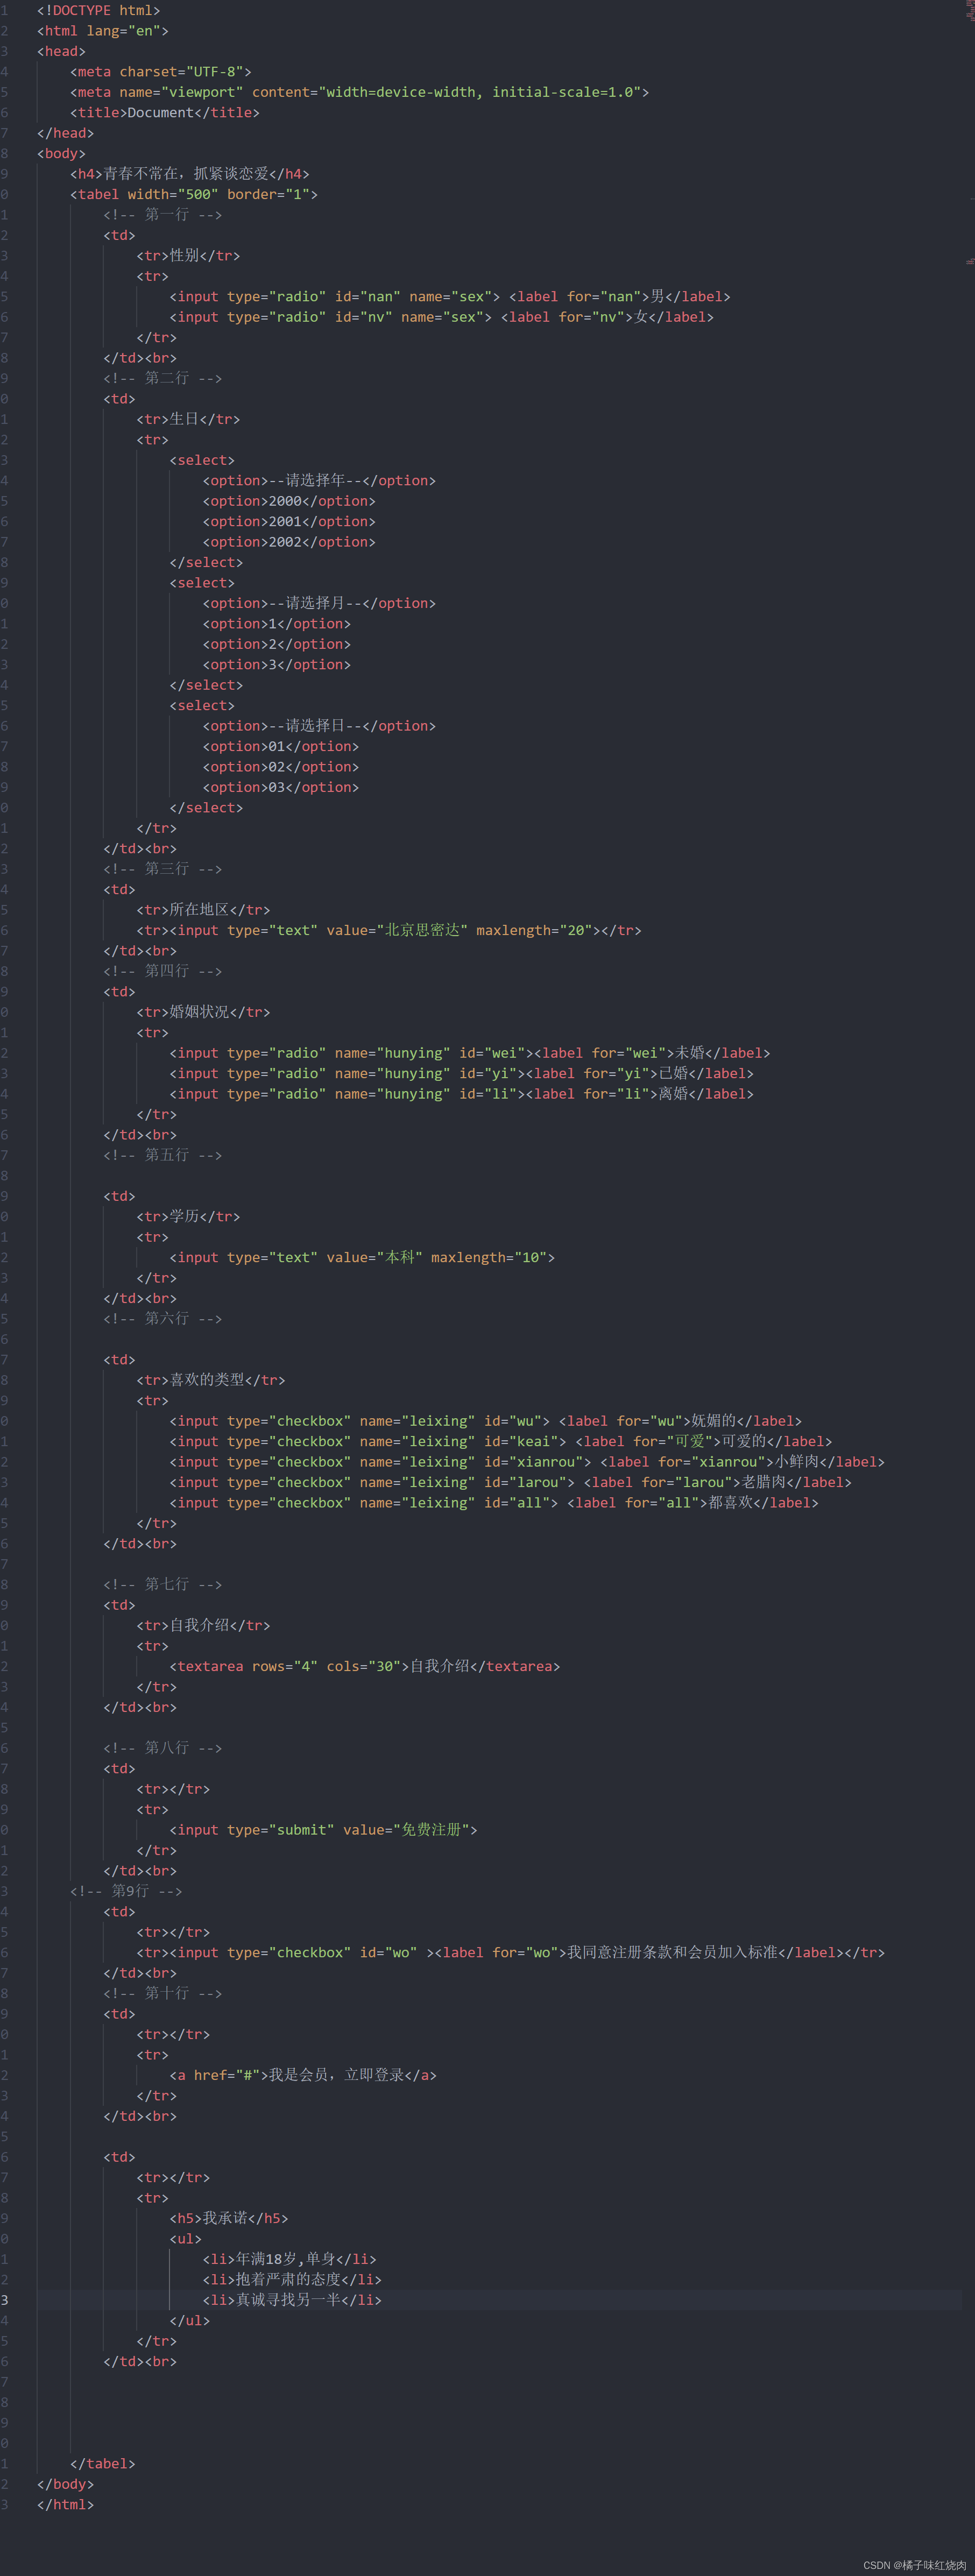Image resolution: width=975 pixels, height=2576 pixels.
Task: Click the radio input line id="nv"
Action: (x=441, y=317)
